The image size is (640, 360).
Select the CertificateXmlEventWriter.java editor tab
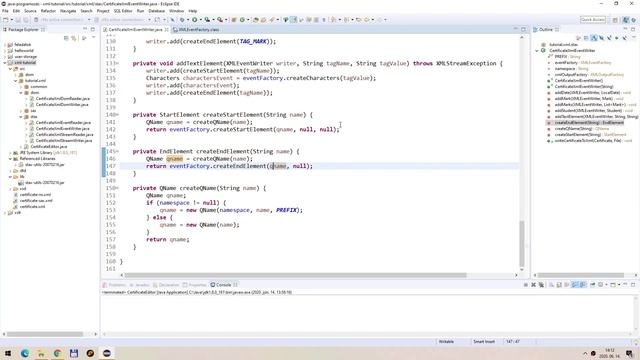click(x=135, y=29)
